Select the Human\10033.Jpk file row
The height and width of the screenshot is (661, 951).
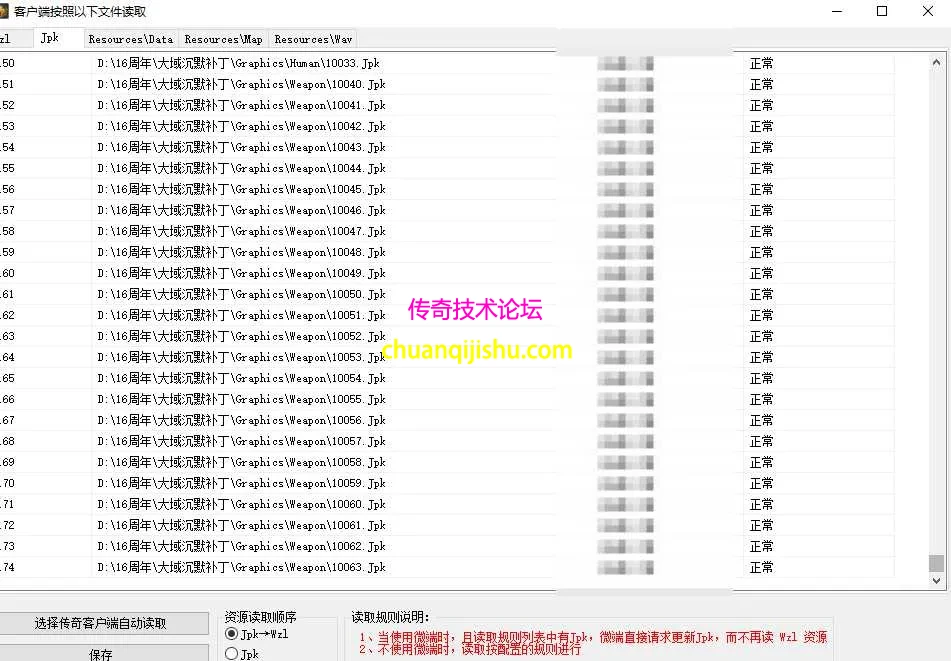(236, 62)
